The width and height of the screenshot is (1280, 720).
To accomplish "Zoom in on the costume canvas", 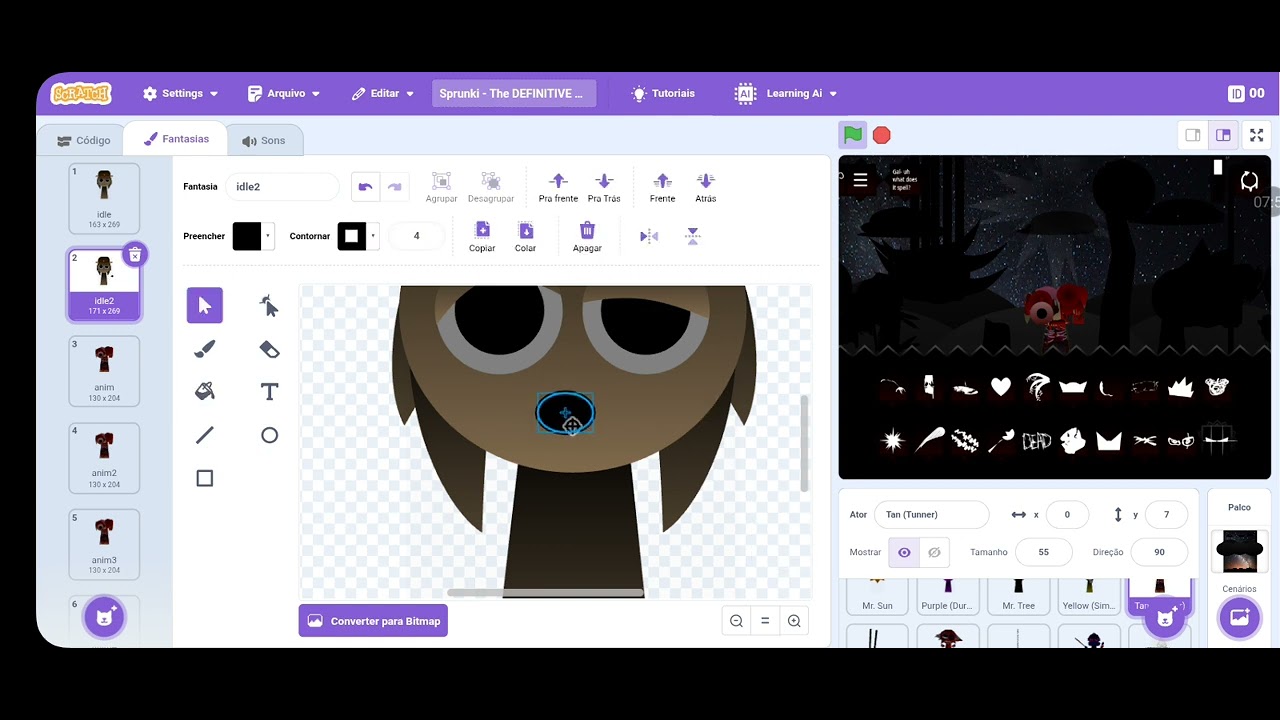I will coord(794,621).
